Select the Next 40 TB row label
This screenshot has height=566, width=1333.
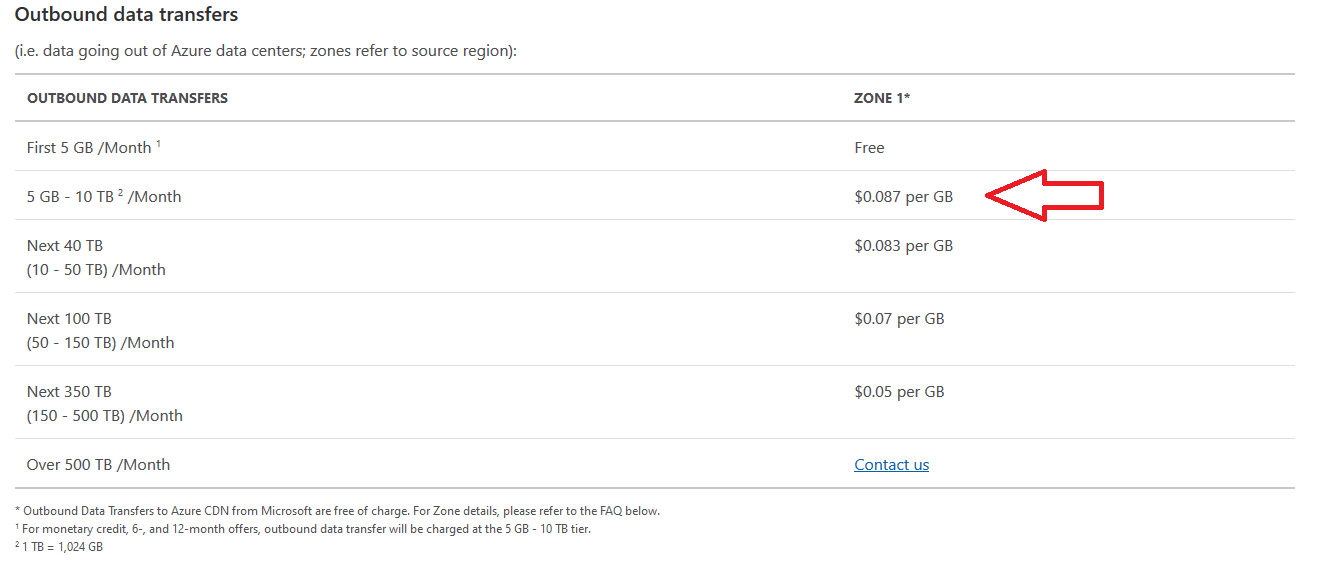96,257
